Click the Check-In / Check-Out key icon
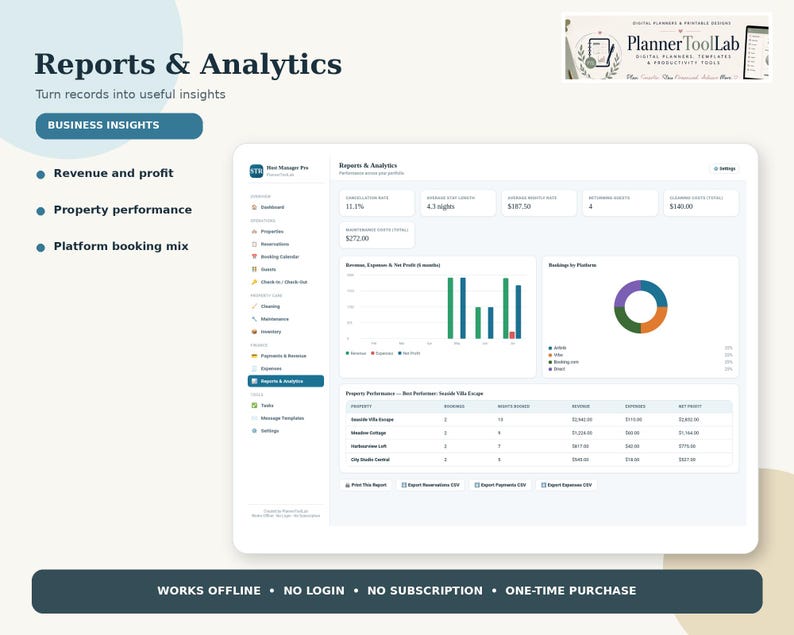 [x=254, y=282]
